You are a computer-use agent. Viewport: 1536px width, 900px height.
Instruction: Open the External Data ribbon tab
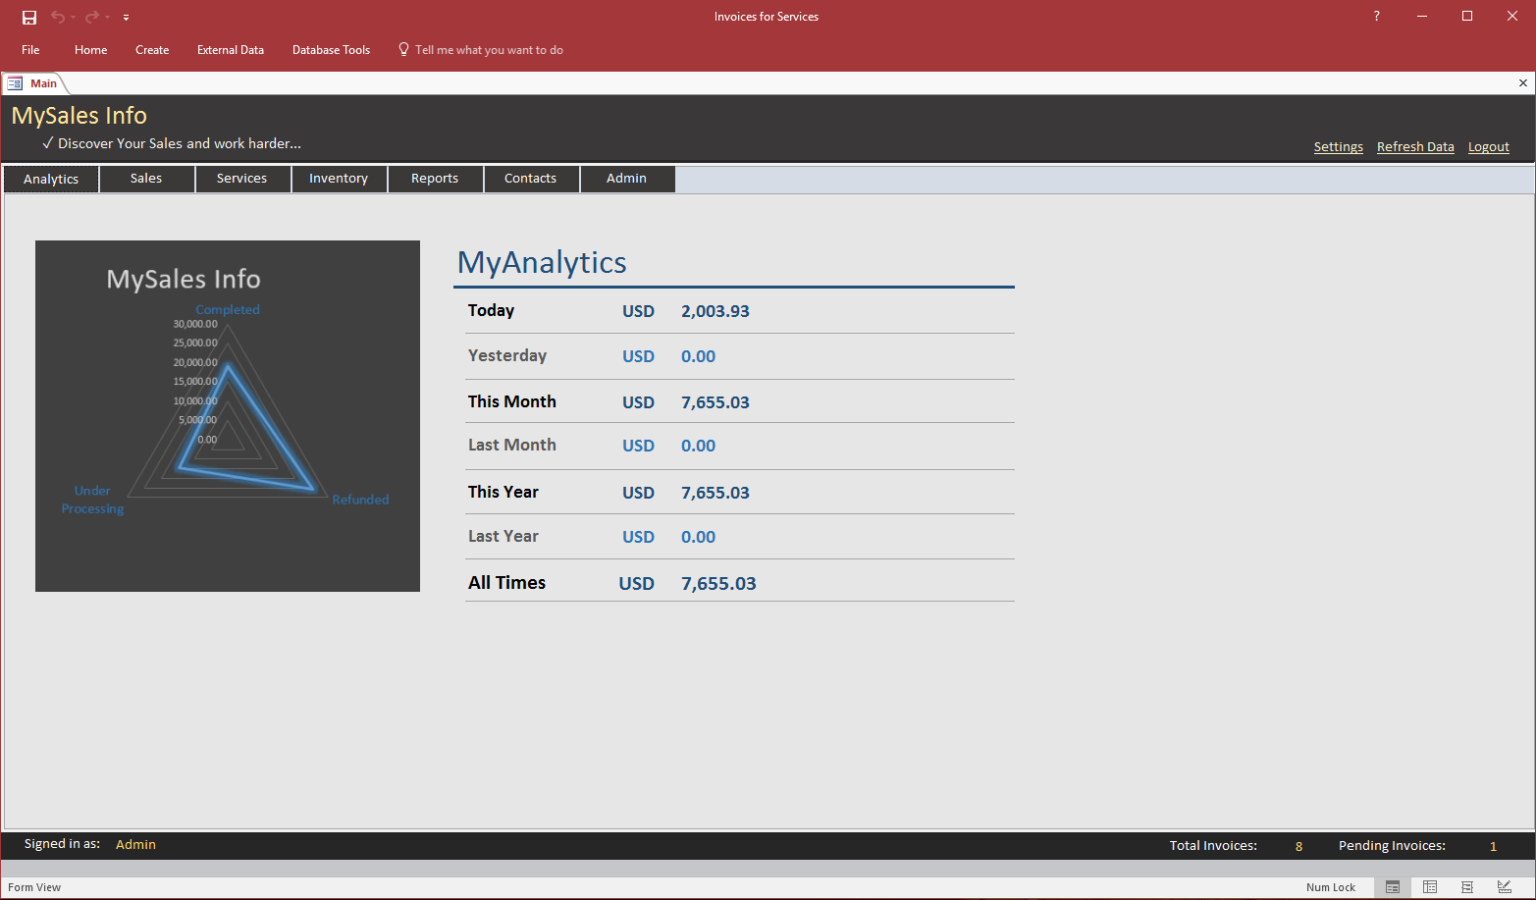pos(230,49)
